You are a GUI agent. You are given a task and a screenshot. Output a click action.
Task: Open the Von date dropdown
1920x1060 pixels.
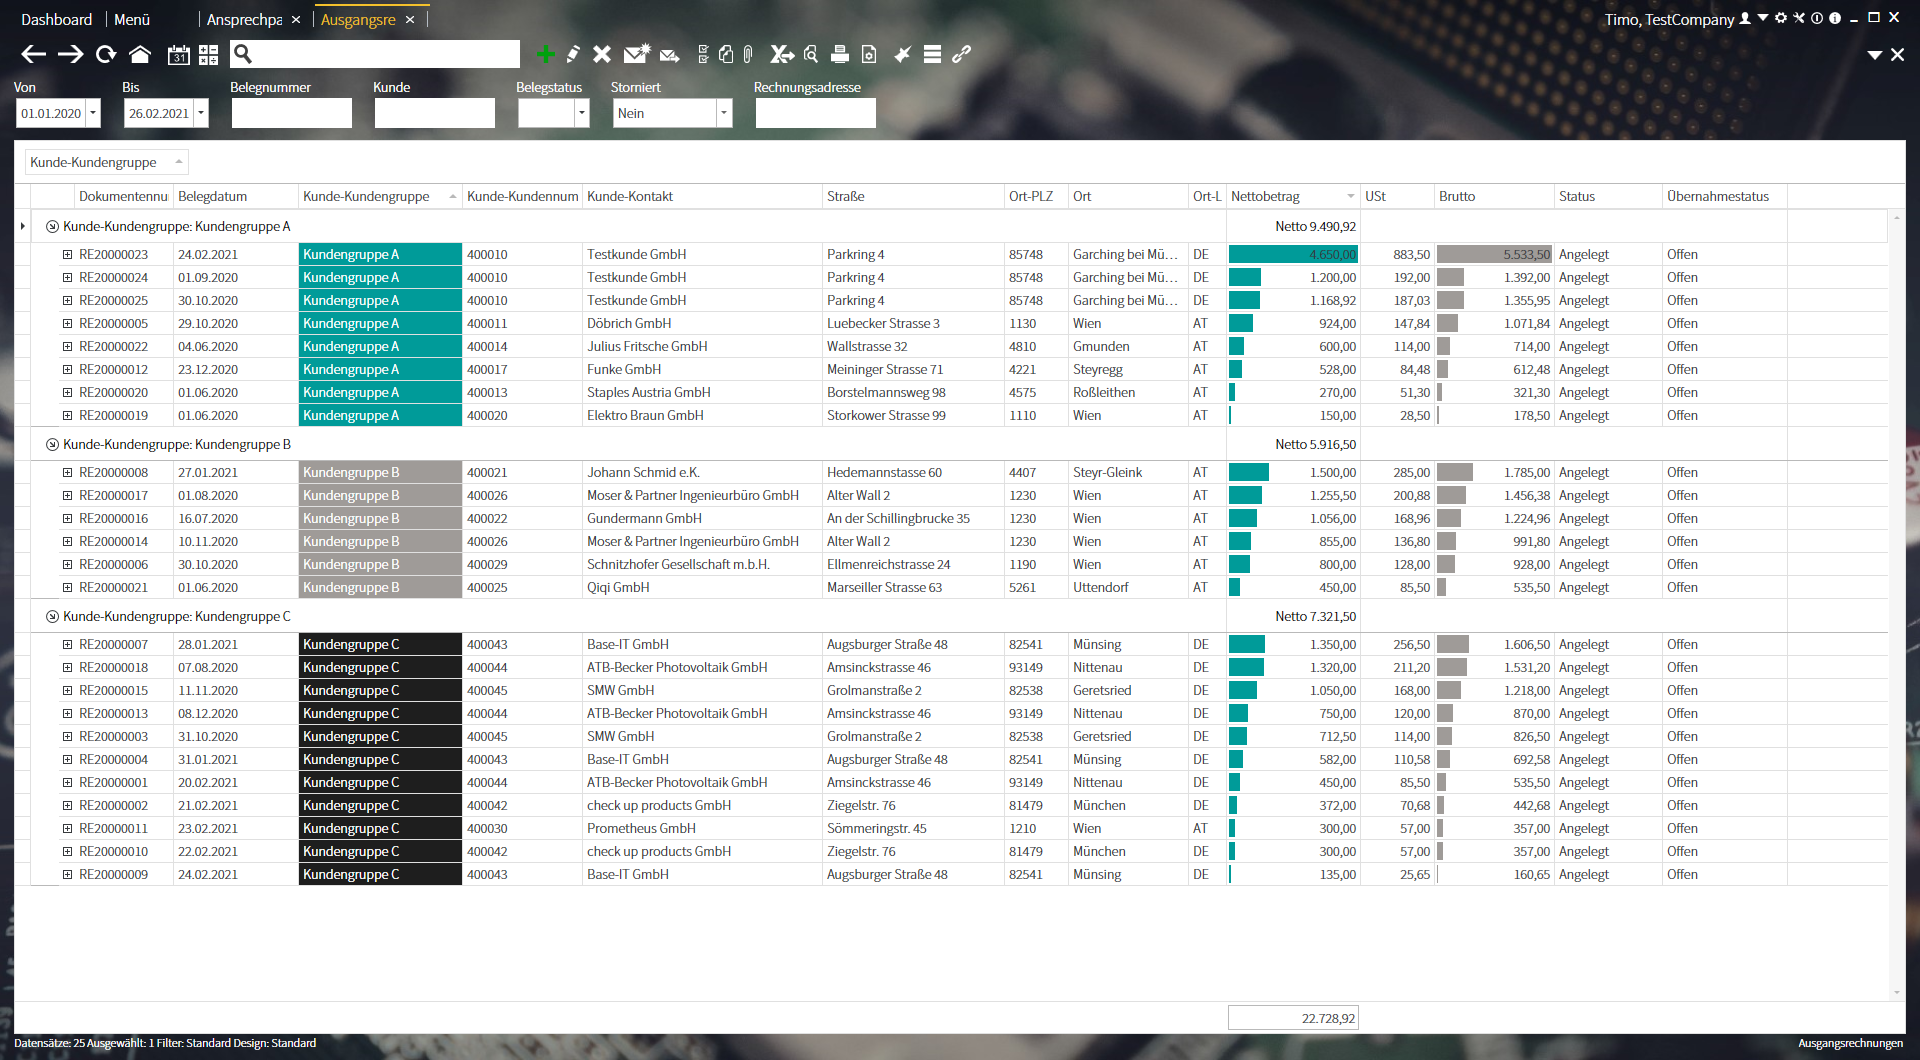93,113
